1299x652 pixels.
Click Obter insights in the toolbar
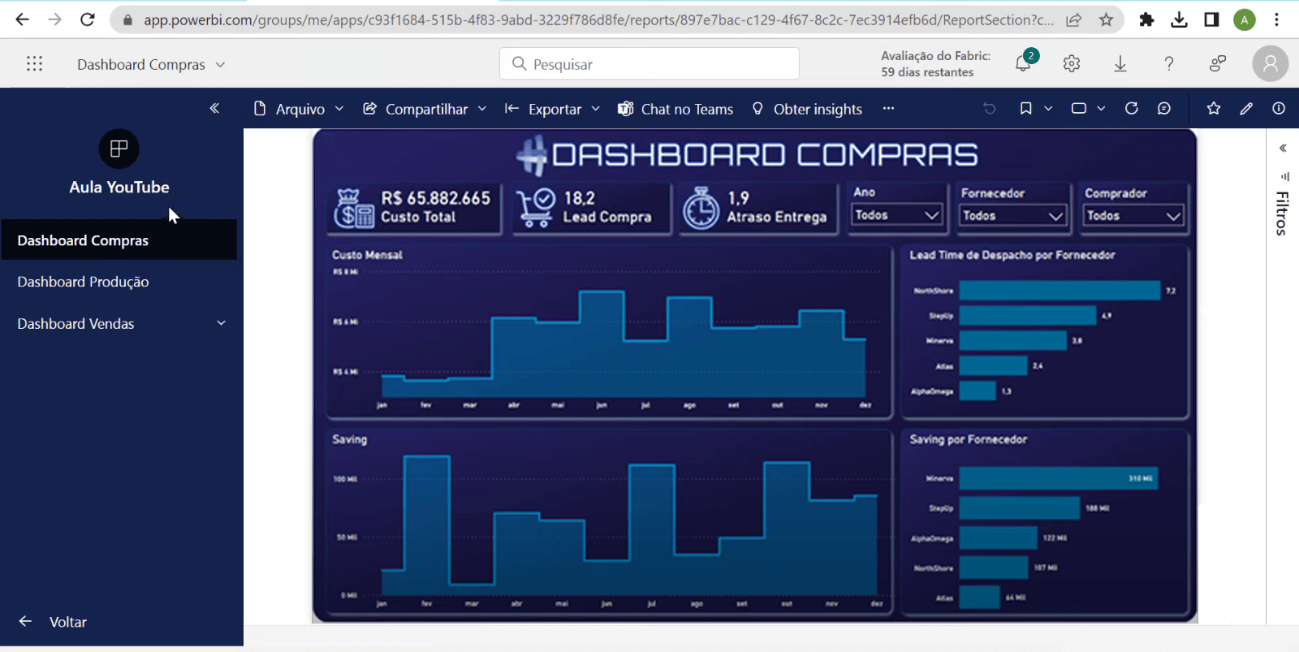tap(807, 108)
